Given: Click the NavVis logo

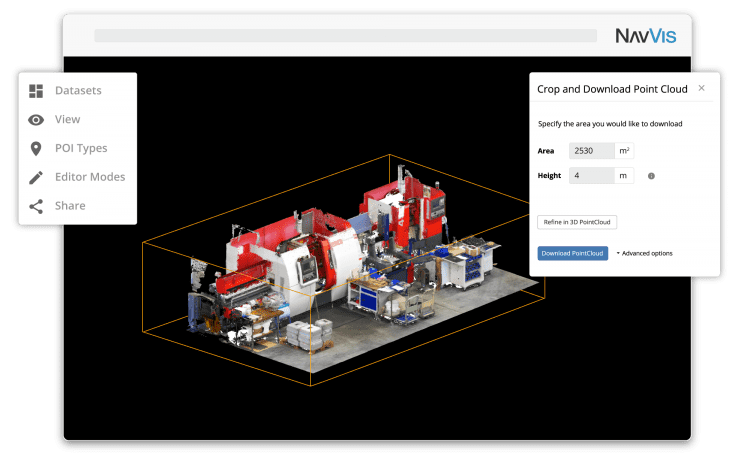Looking at the screenshot, I should point(646,36).
